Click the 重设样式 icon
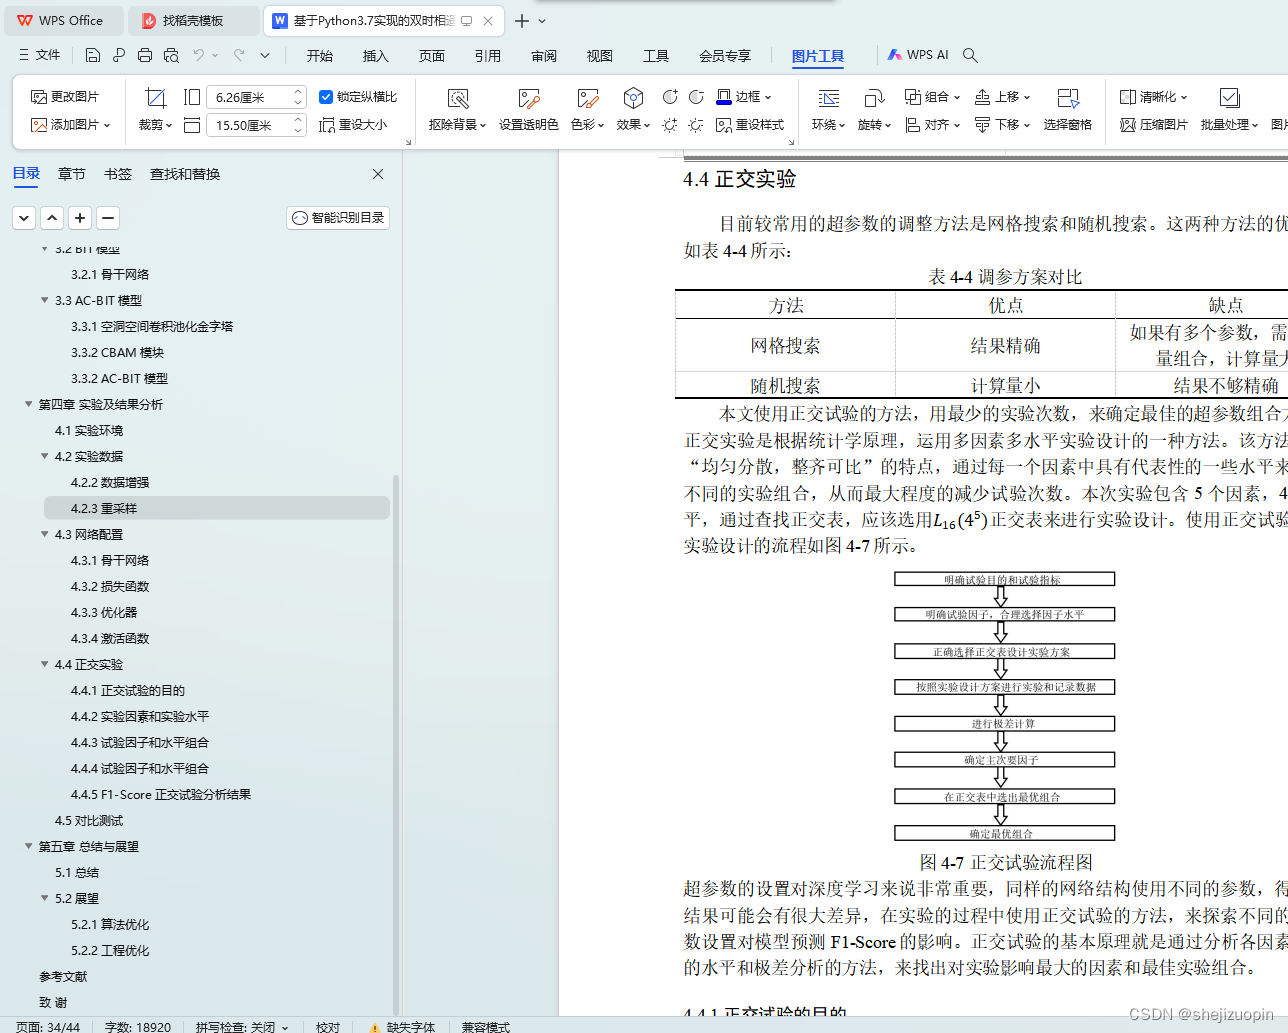 (x=753, y=126)
